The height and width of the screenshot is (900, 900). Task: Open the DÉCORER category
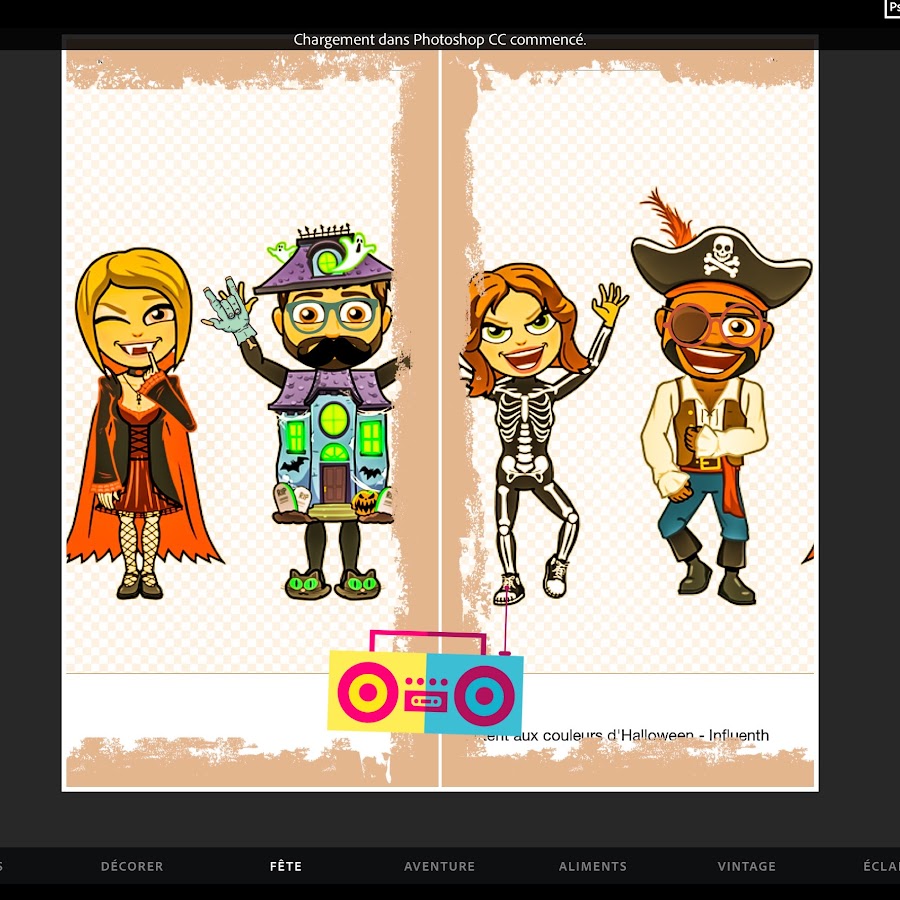click(x=132, y=866)
